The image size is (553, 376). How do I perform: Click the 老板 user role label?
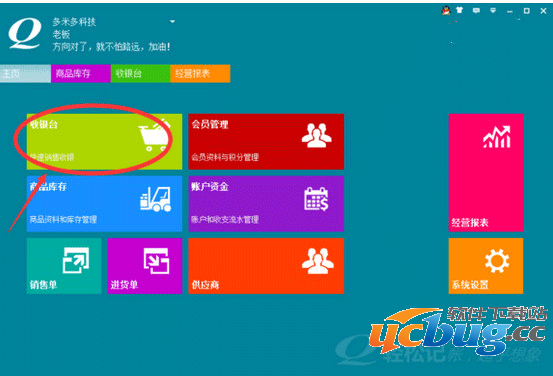tap(61, 34)
